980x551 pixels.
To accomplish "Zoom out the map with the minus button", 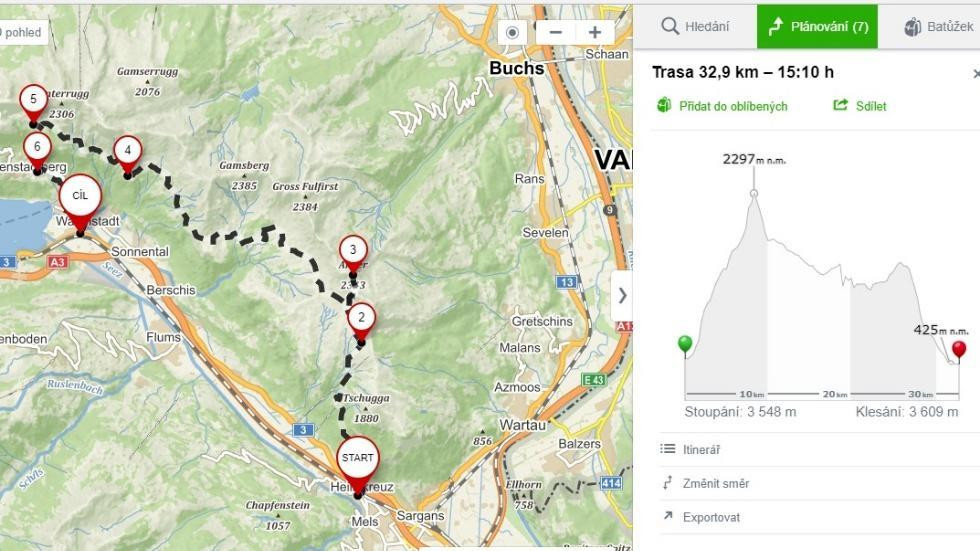I will [x=556, y=32].
